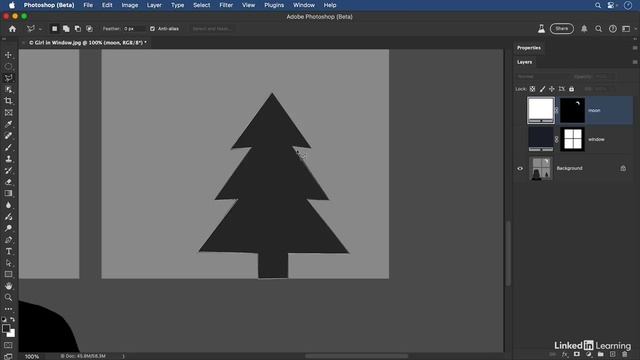Open the Layers panel flyout menu

[x=635, y=62]
